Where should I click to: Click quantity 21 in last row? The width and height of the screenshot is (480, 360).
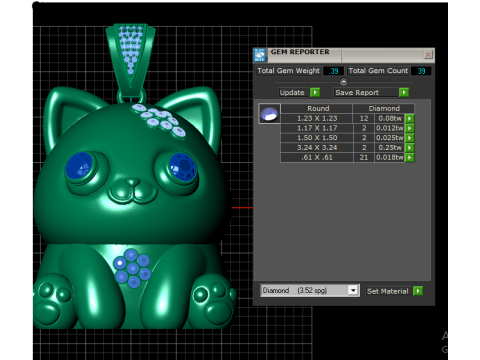tap(364, 157)
